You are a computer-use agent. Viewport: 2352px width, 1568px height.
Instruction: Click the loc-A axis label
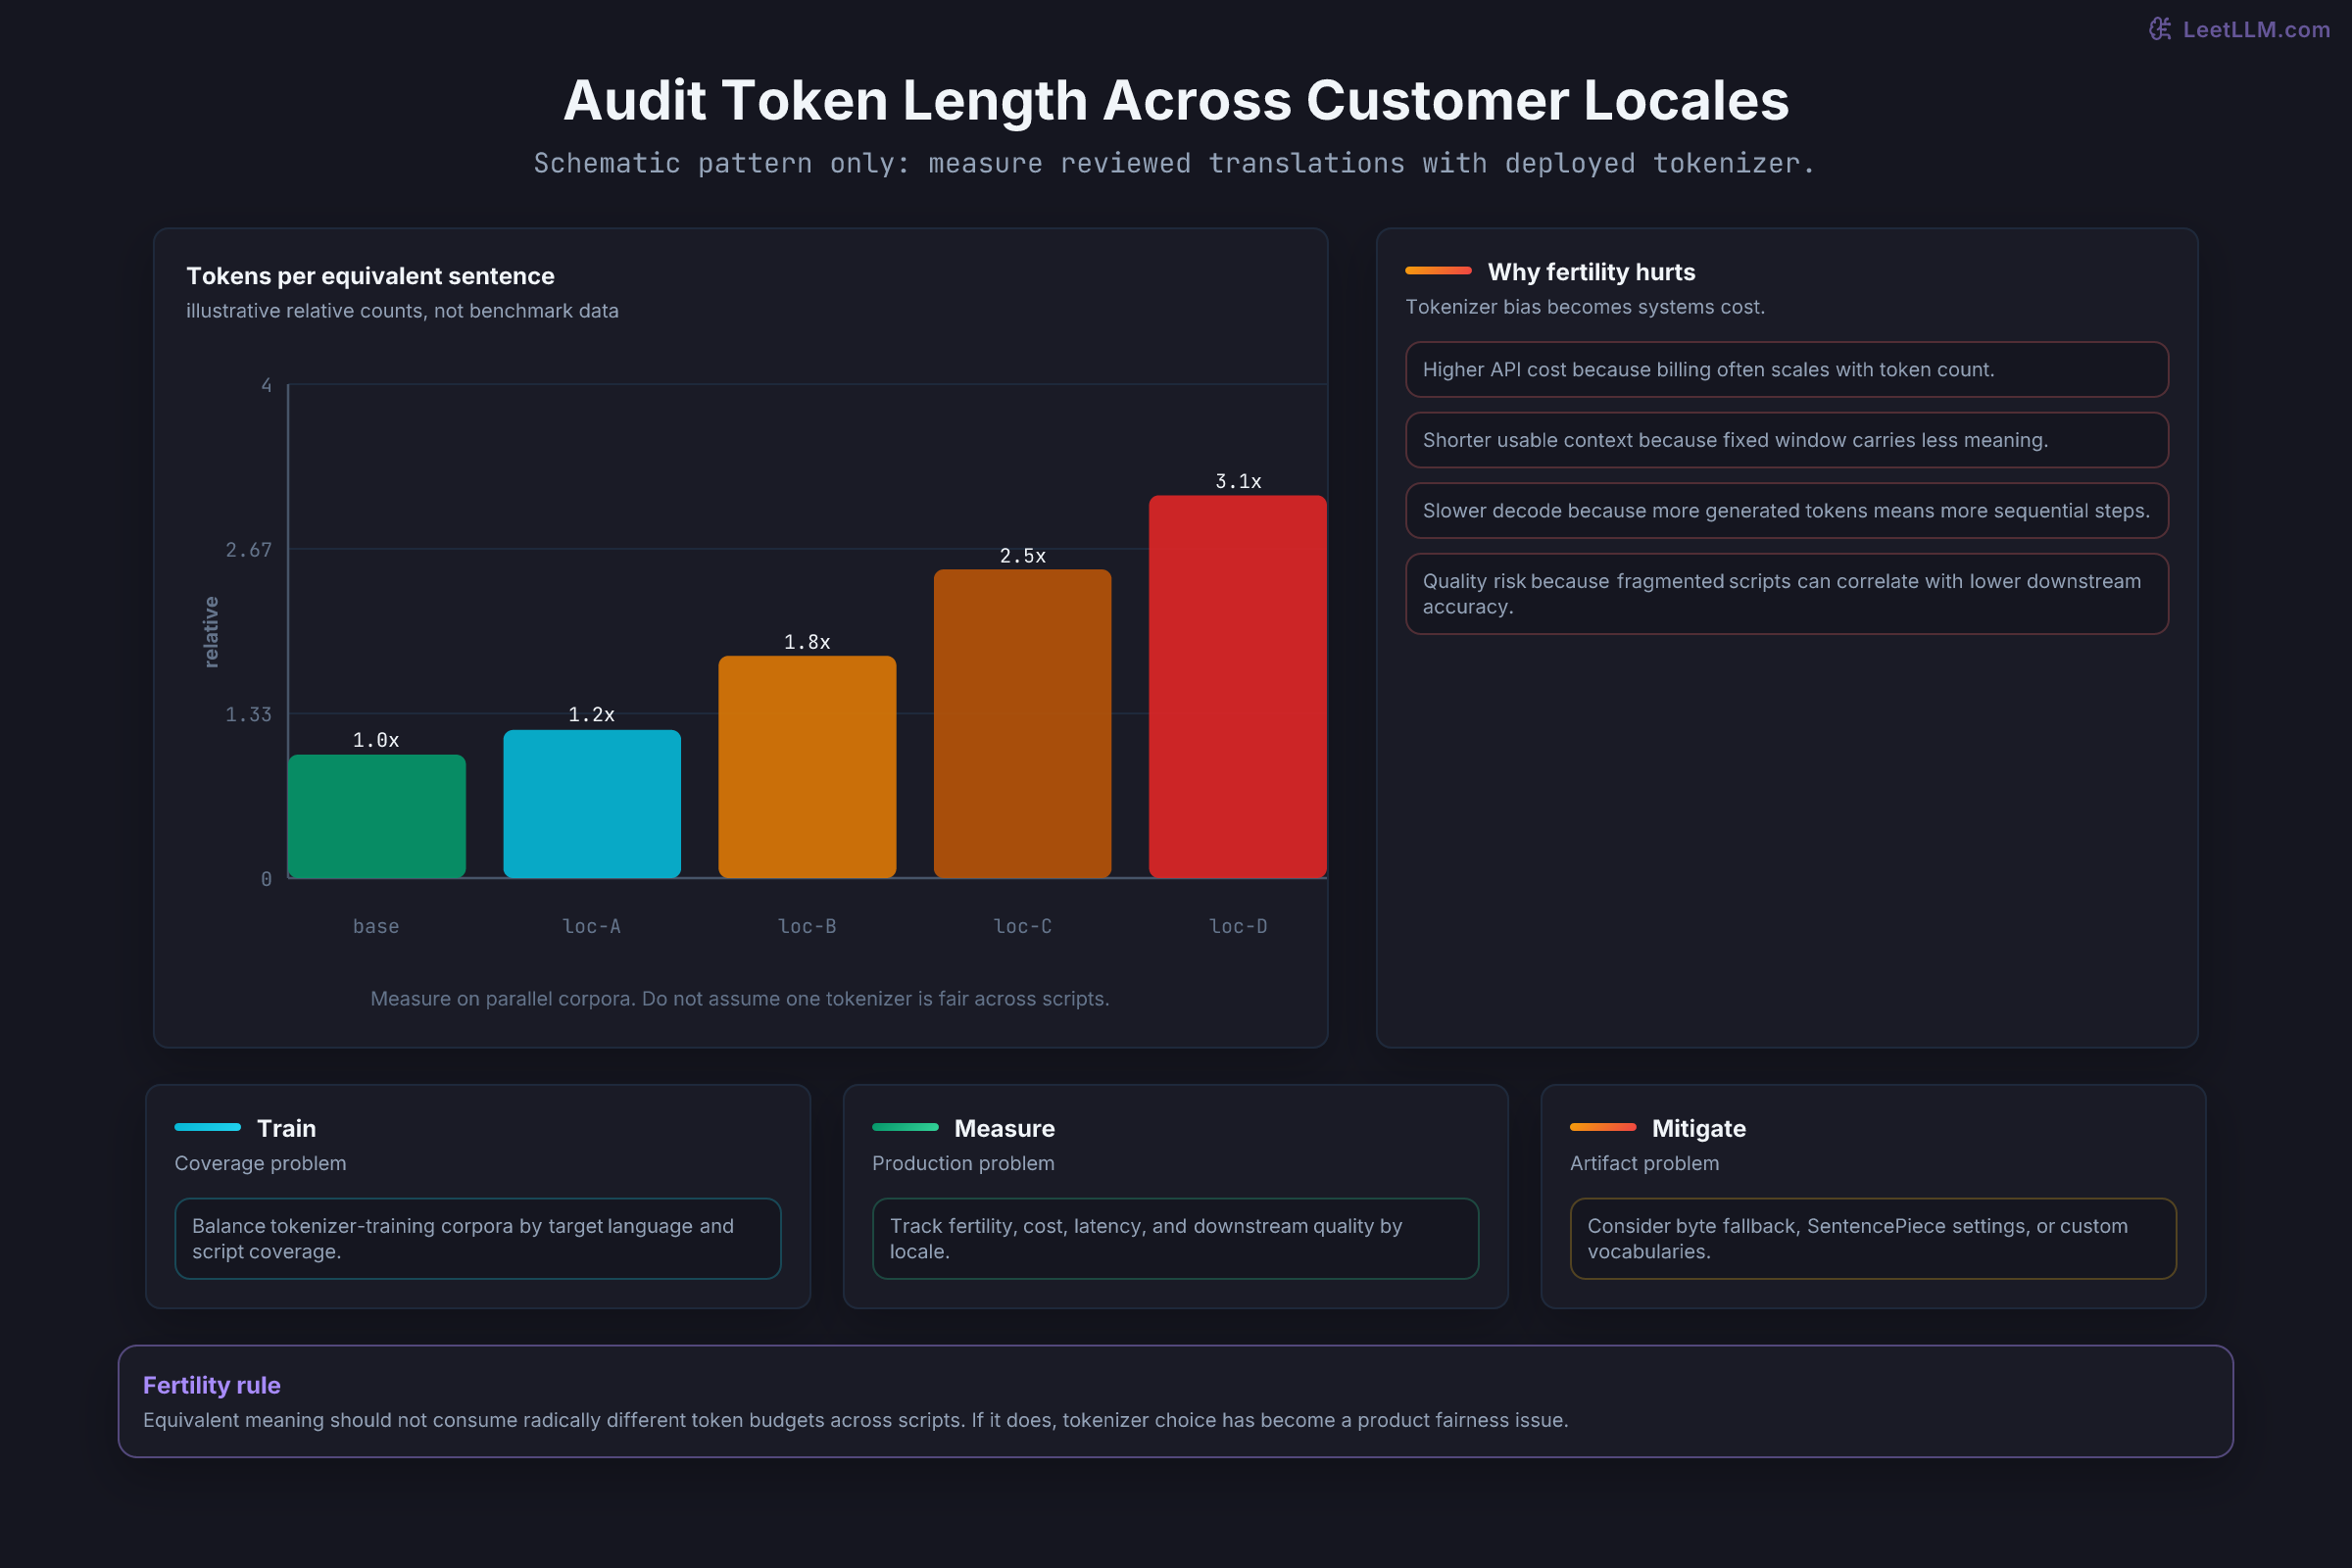point(592,926)
